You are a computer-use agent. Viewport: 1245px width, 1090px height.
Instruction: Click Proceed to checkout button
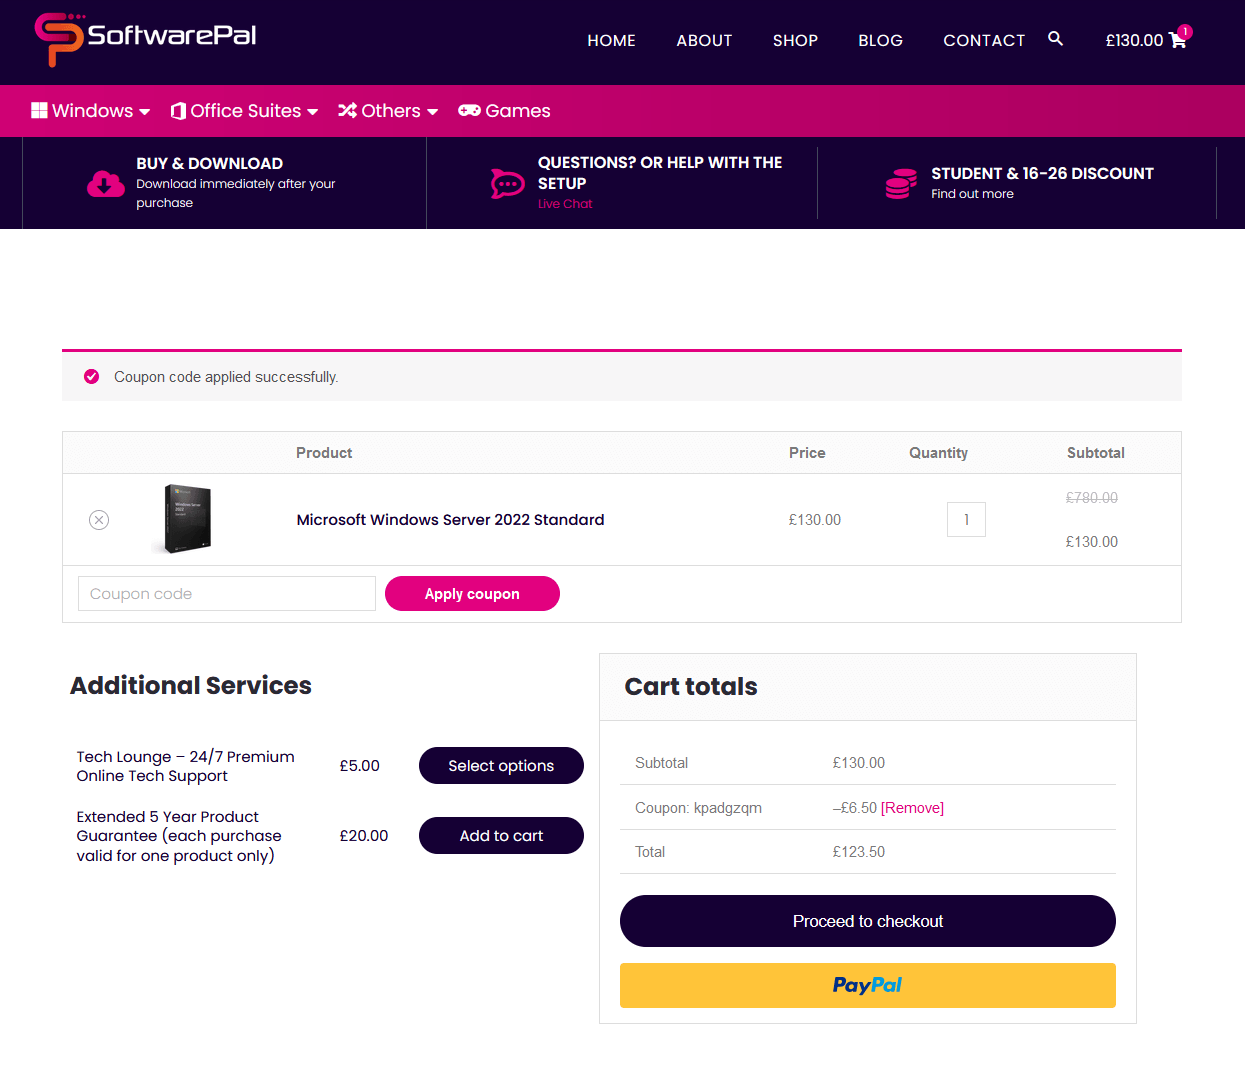tap(868, 921)
